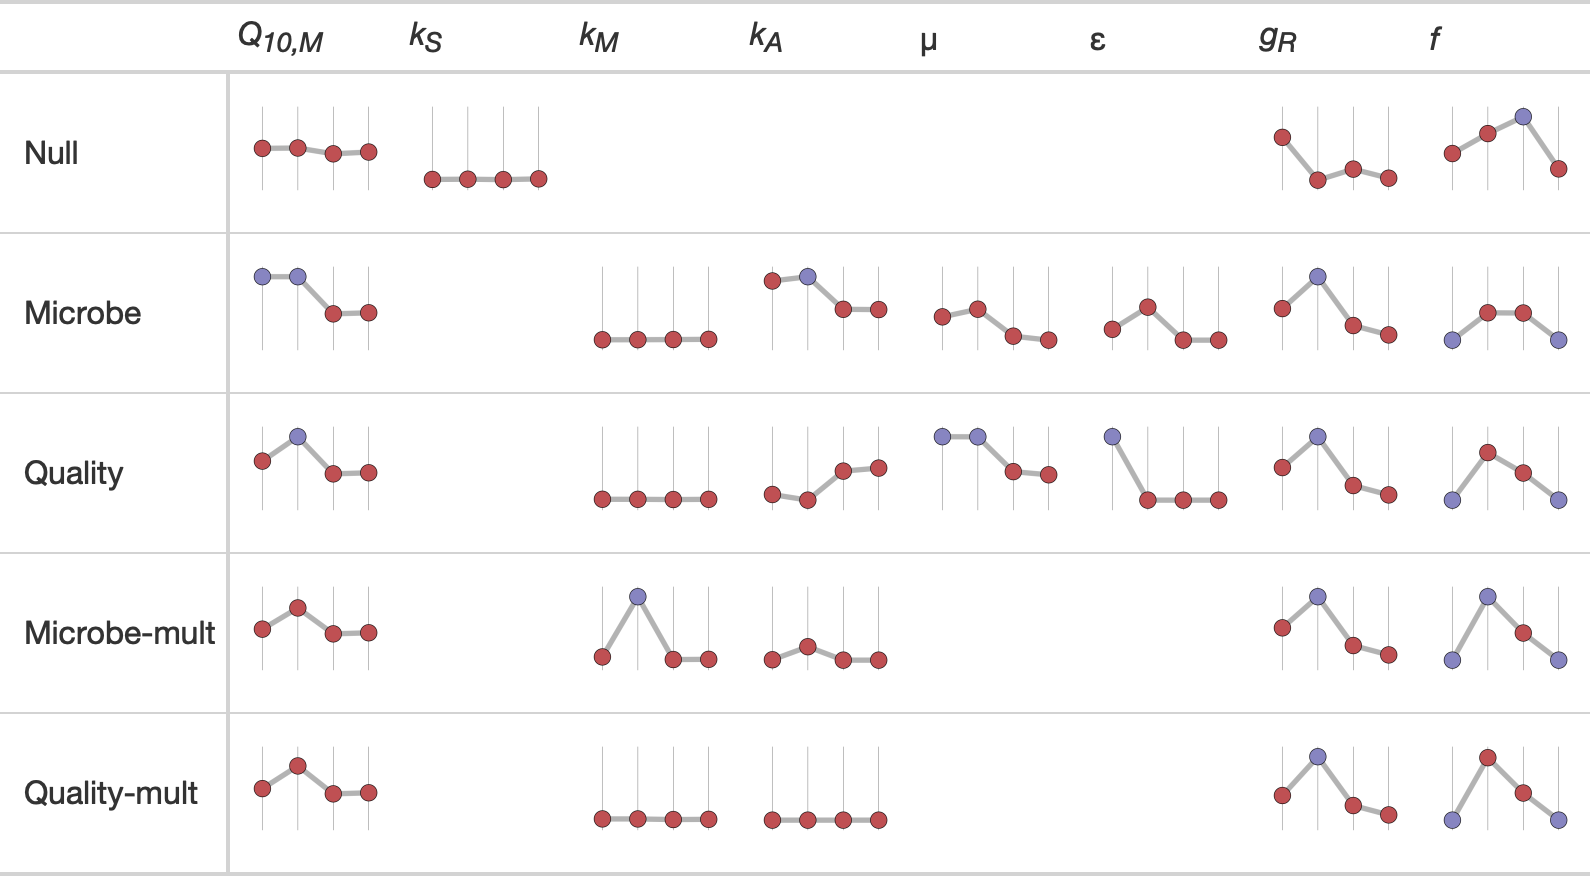Click the kS column header
Image resolution: width=1590 pixels, height=876 pixels.
click(425, 38)
